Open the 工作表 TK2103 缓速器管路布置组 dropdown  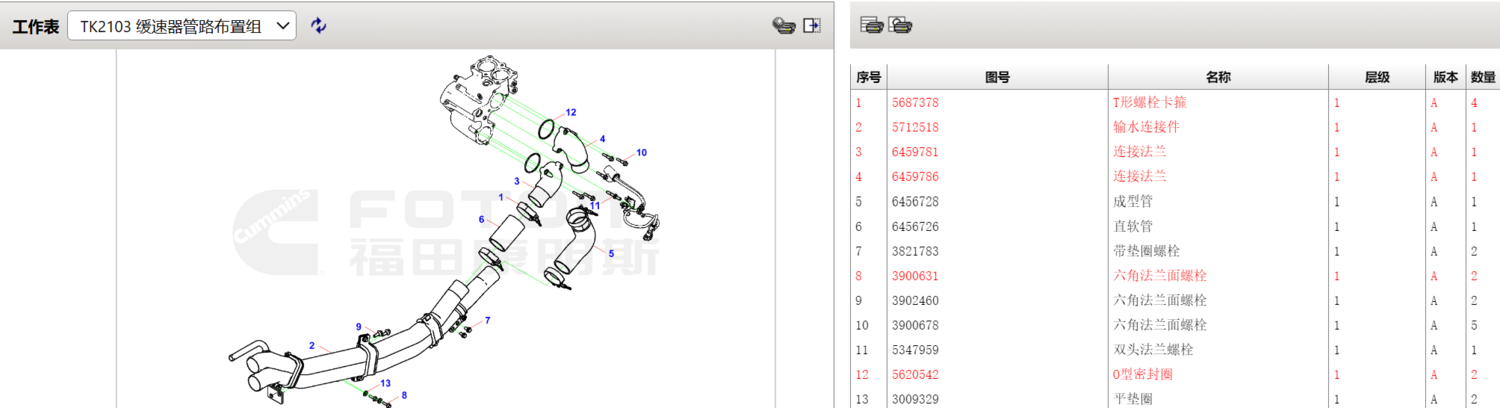pyautogui.click(x=182, y=27)
